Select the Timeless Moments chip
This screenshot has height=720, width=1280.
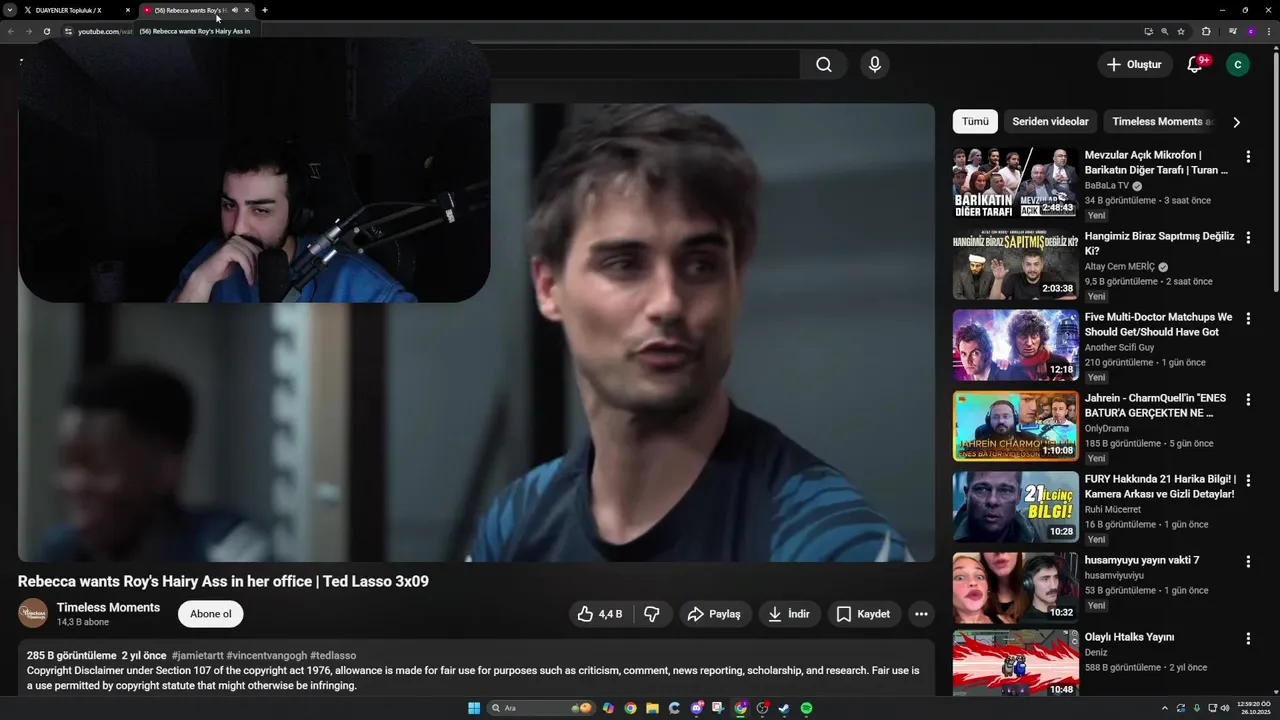pyautogui.click(x=1162, y=121)
